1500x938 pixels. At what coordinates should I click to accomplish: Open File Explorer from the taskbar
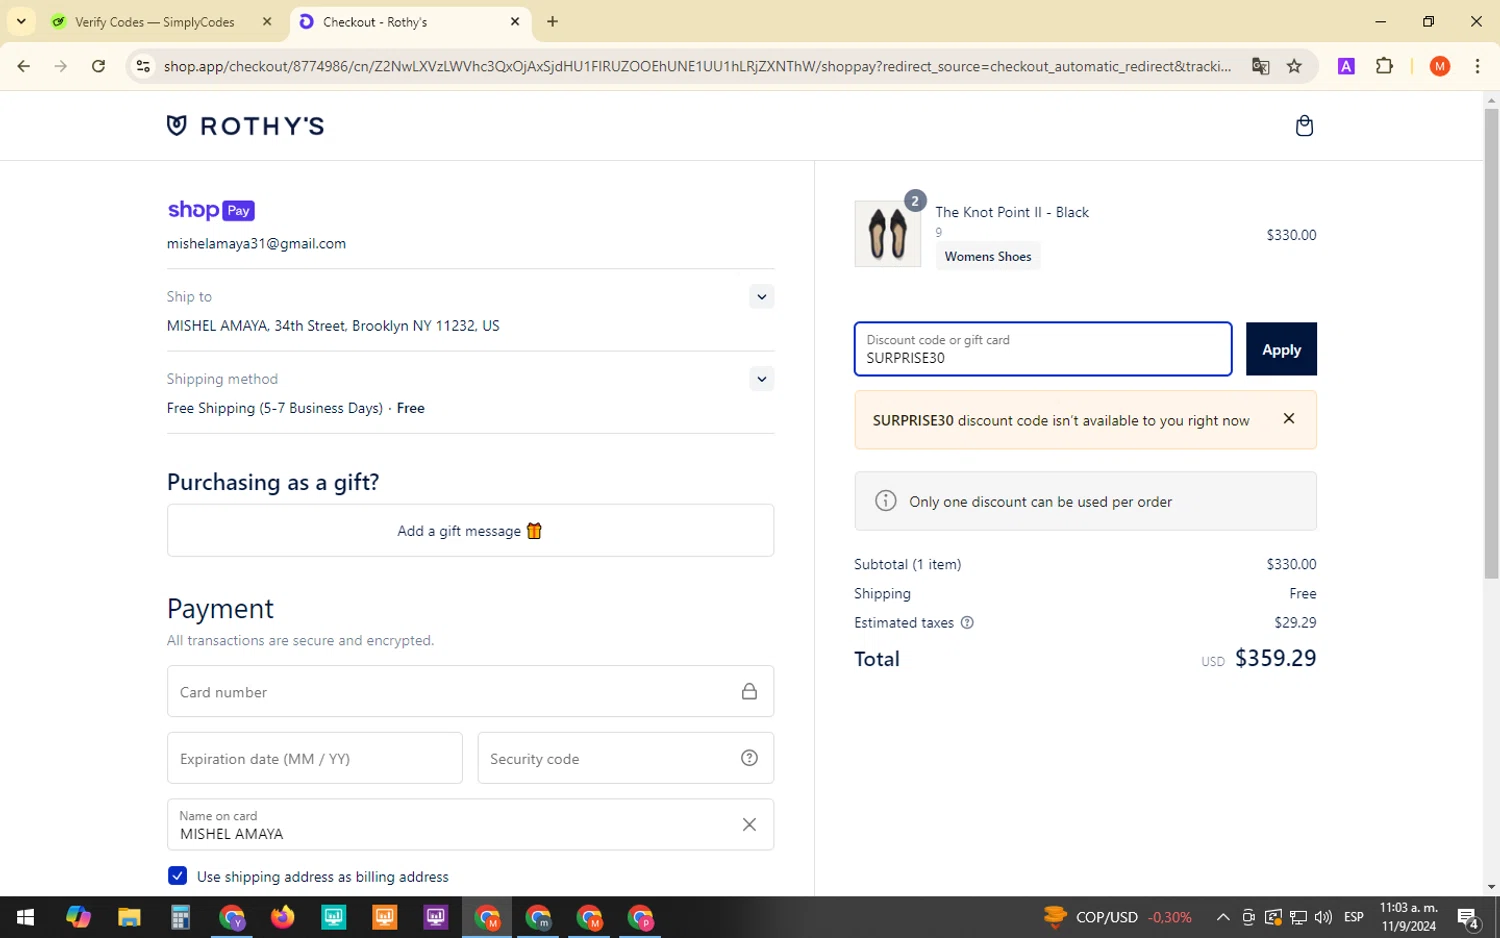[129, 917]
